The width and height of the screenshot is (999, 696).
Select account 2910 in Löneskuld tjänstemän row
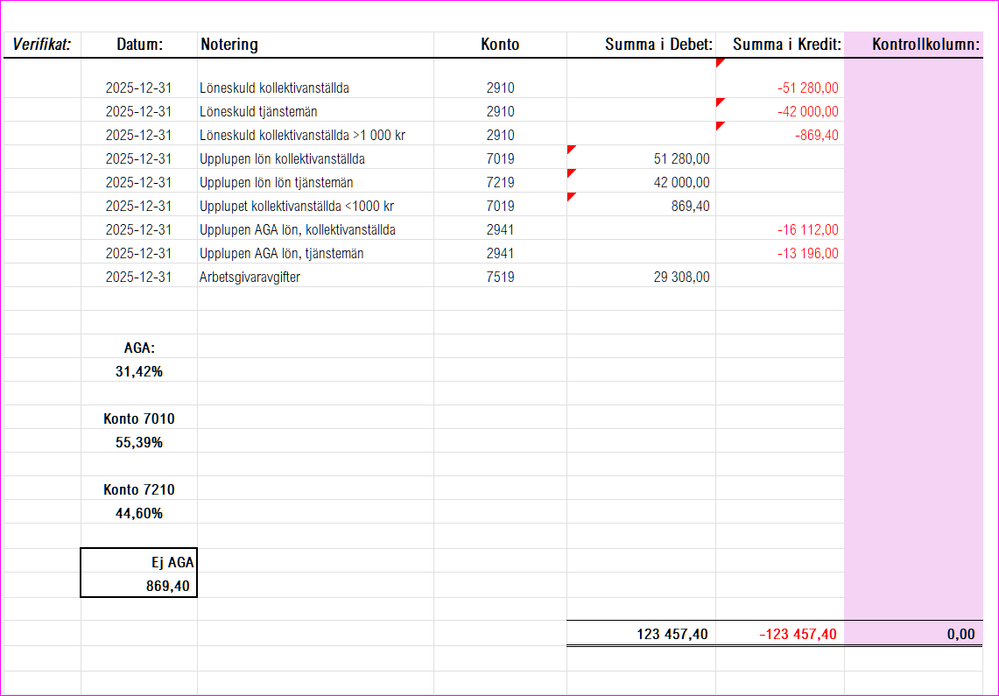pyautogui.click(x=500, y=112)
